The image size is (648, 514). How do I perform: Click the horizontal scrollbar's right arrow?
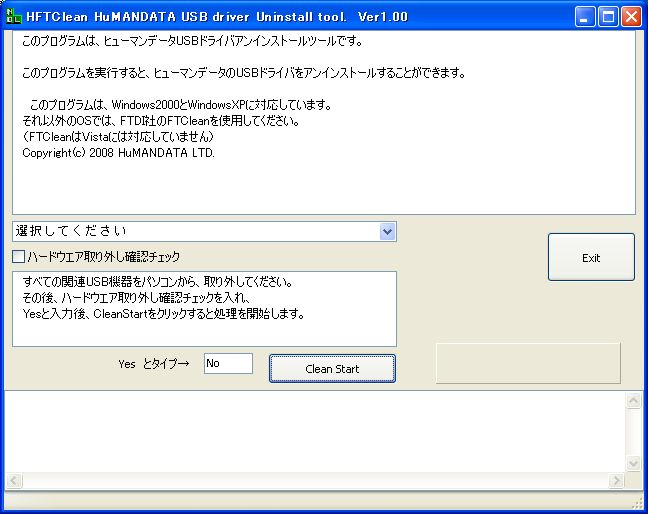[x=616, y=481]
